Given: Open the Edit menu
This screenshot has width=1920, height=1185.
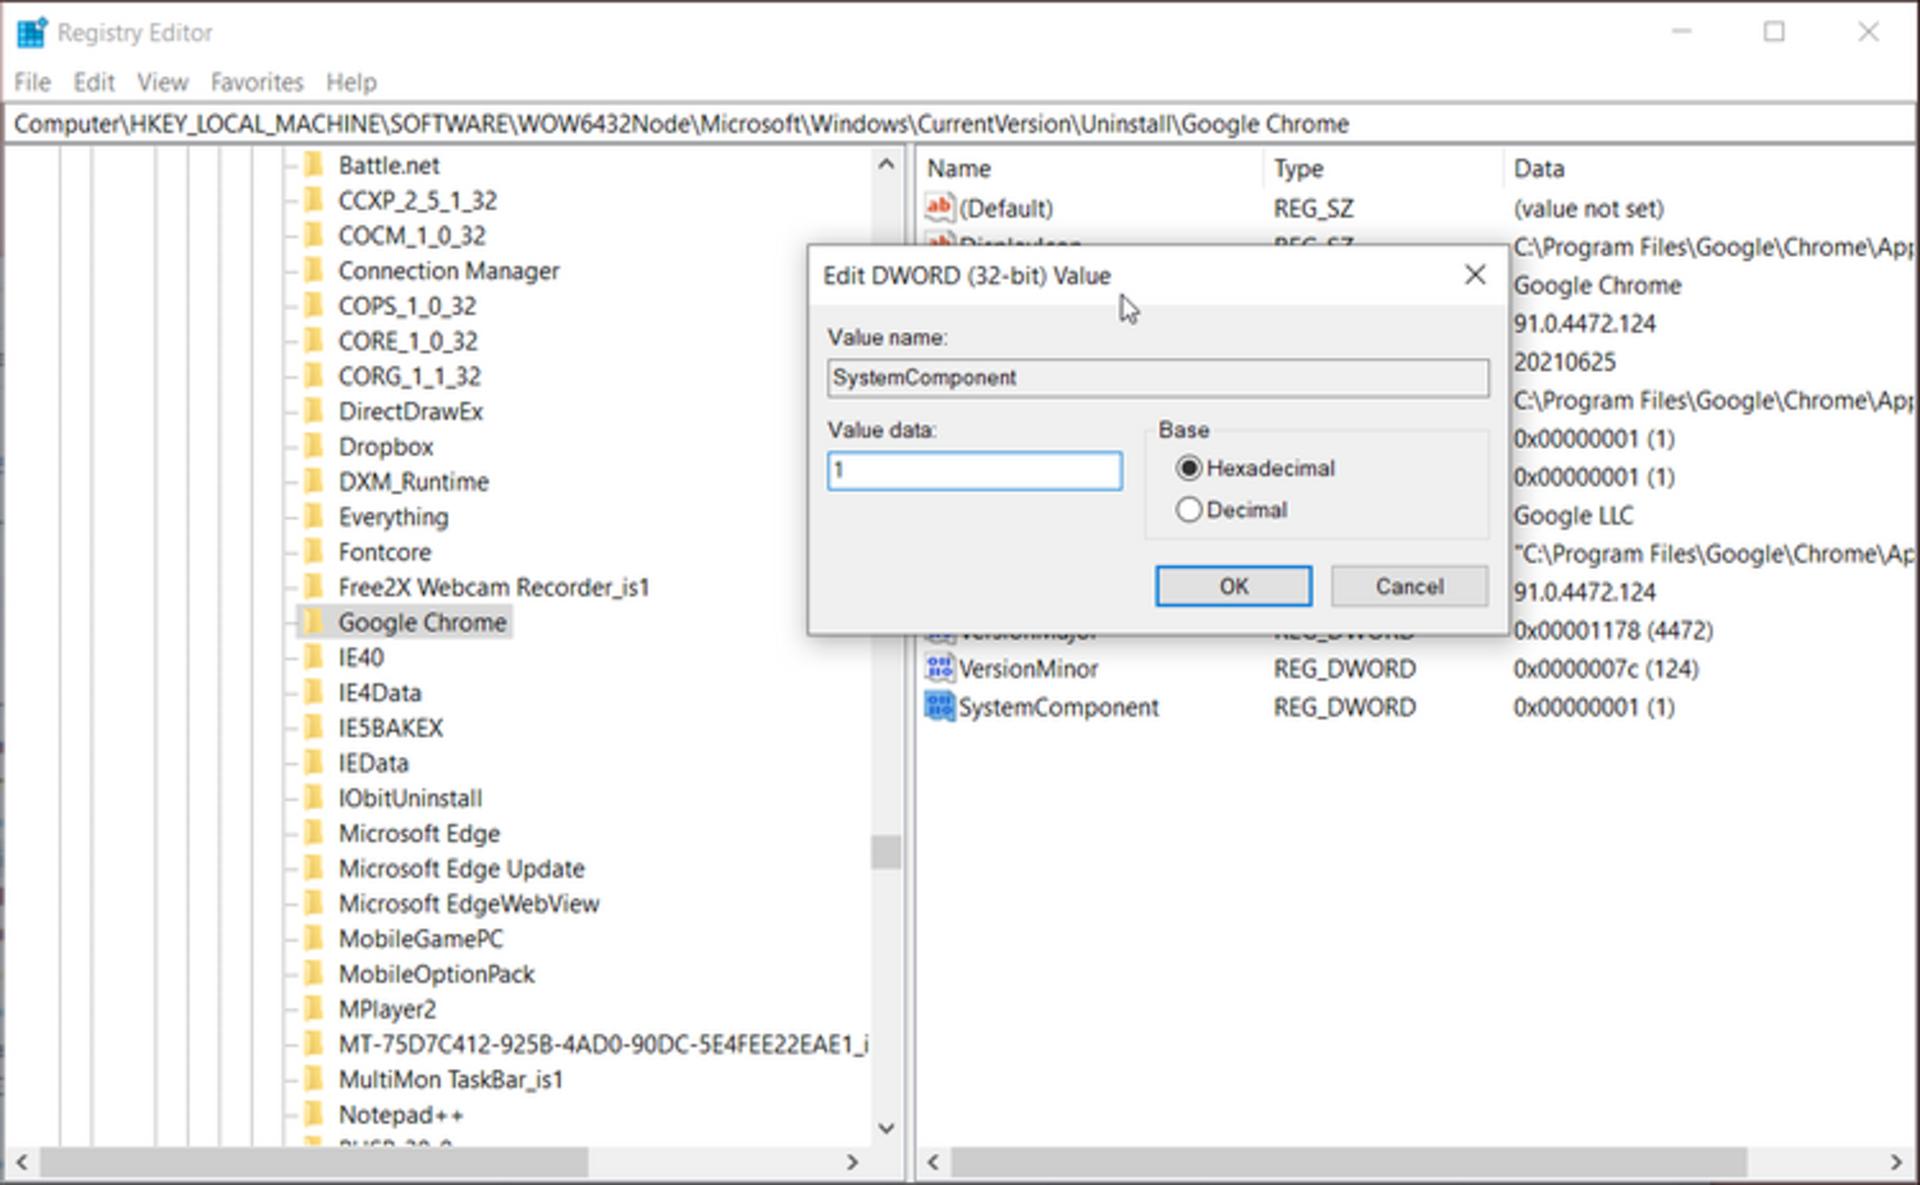Looking at the screenshot, I should click(94, 82).
